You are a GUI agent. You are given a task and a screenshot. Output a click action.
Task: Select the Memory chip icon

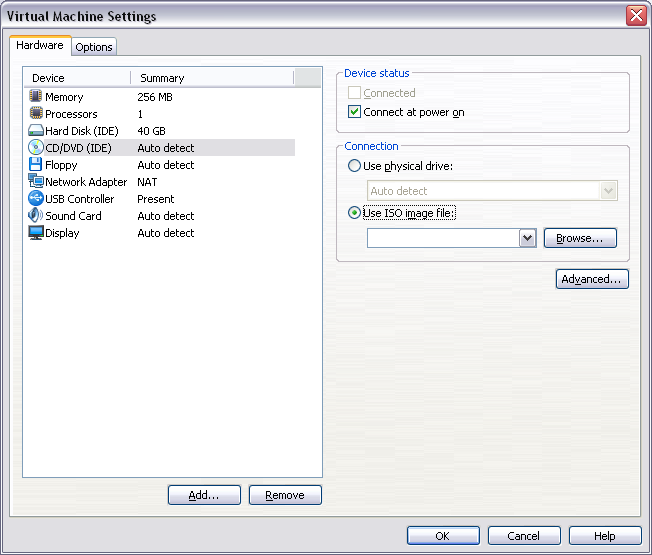click(35, 96)
